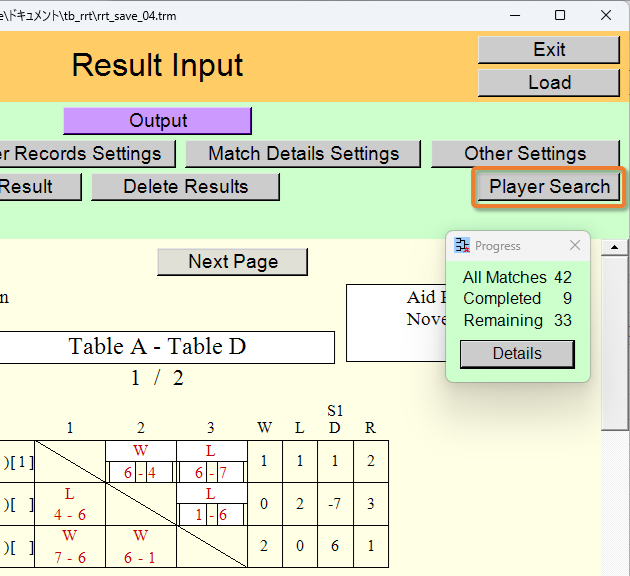This screenshot has width=630, height=576.
Task: Open Match Details Settings
Action: (x=303, y=154)
